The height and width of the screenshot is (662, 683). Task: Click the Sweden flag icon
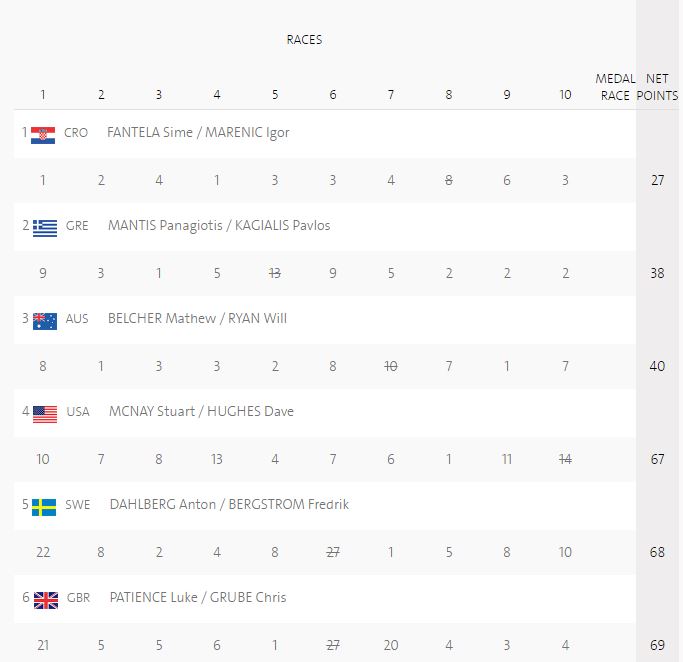coord(45,505)
